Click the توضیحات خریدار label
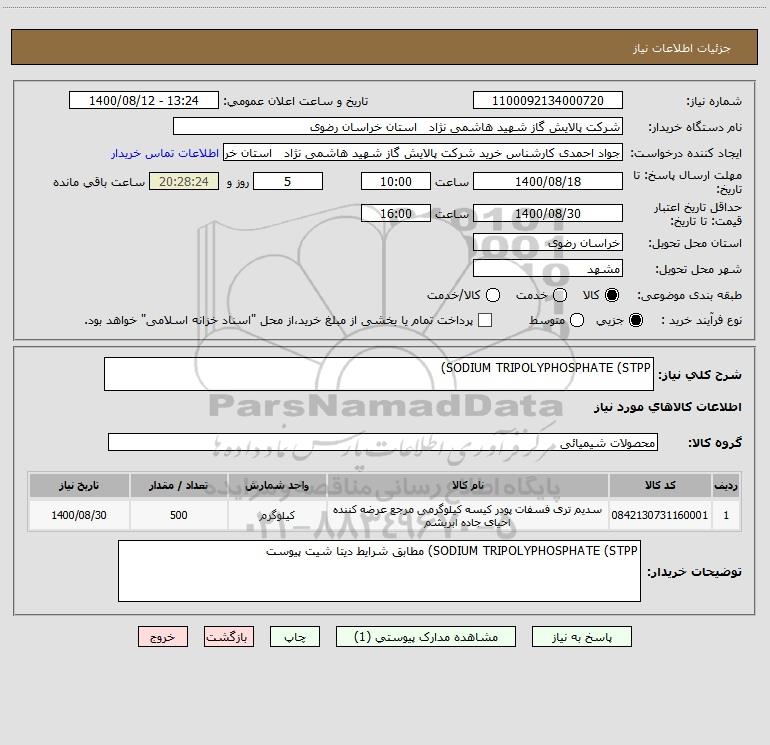 coord(694,572)
